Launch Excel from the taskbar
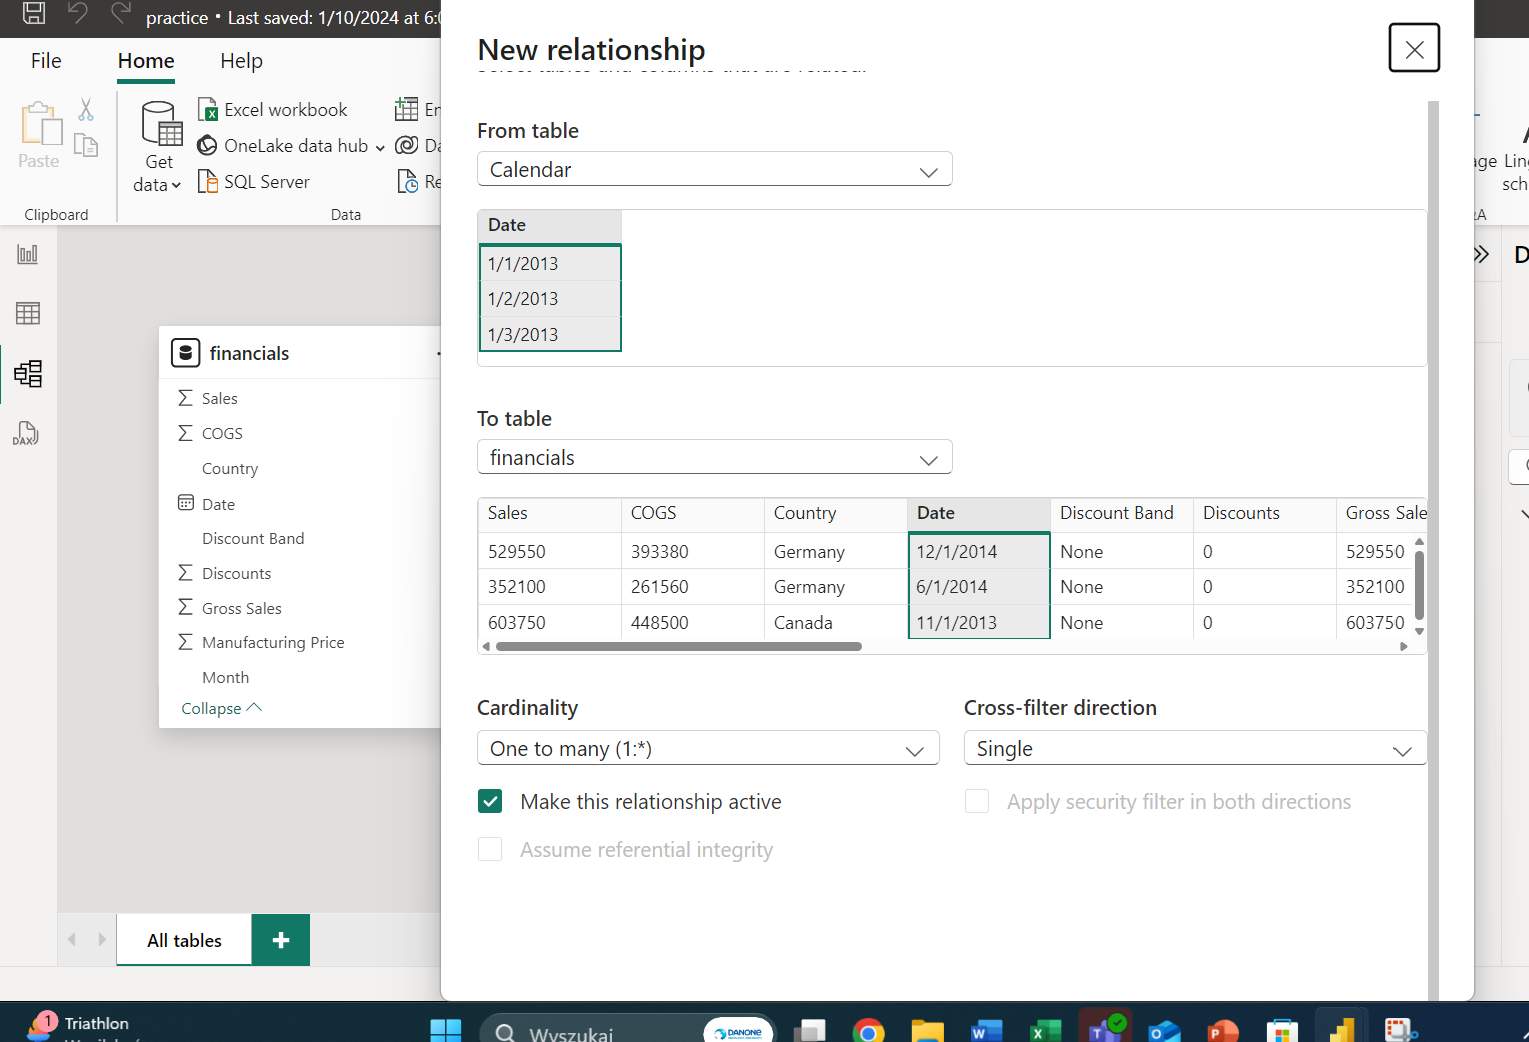This screenshot has height=1042, width=1529. click(1046, 1030)
